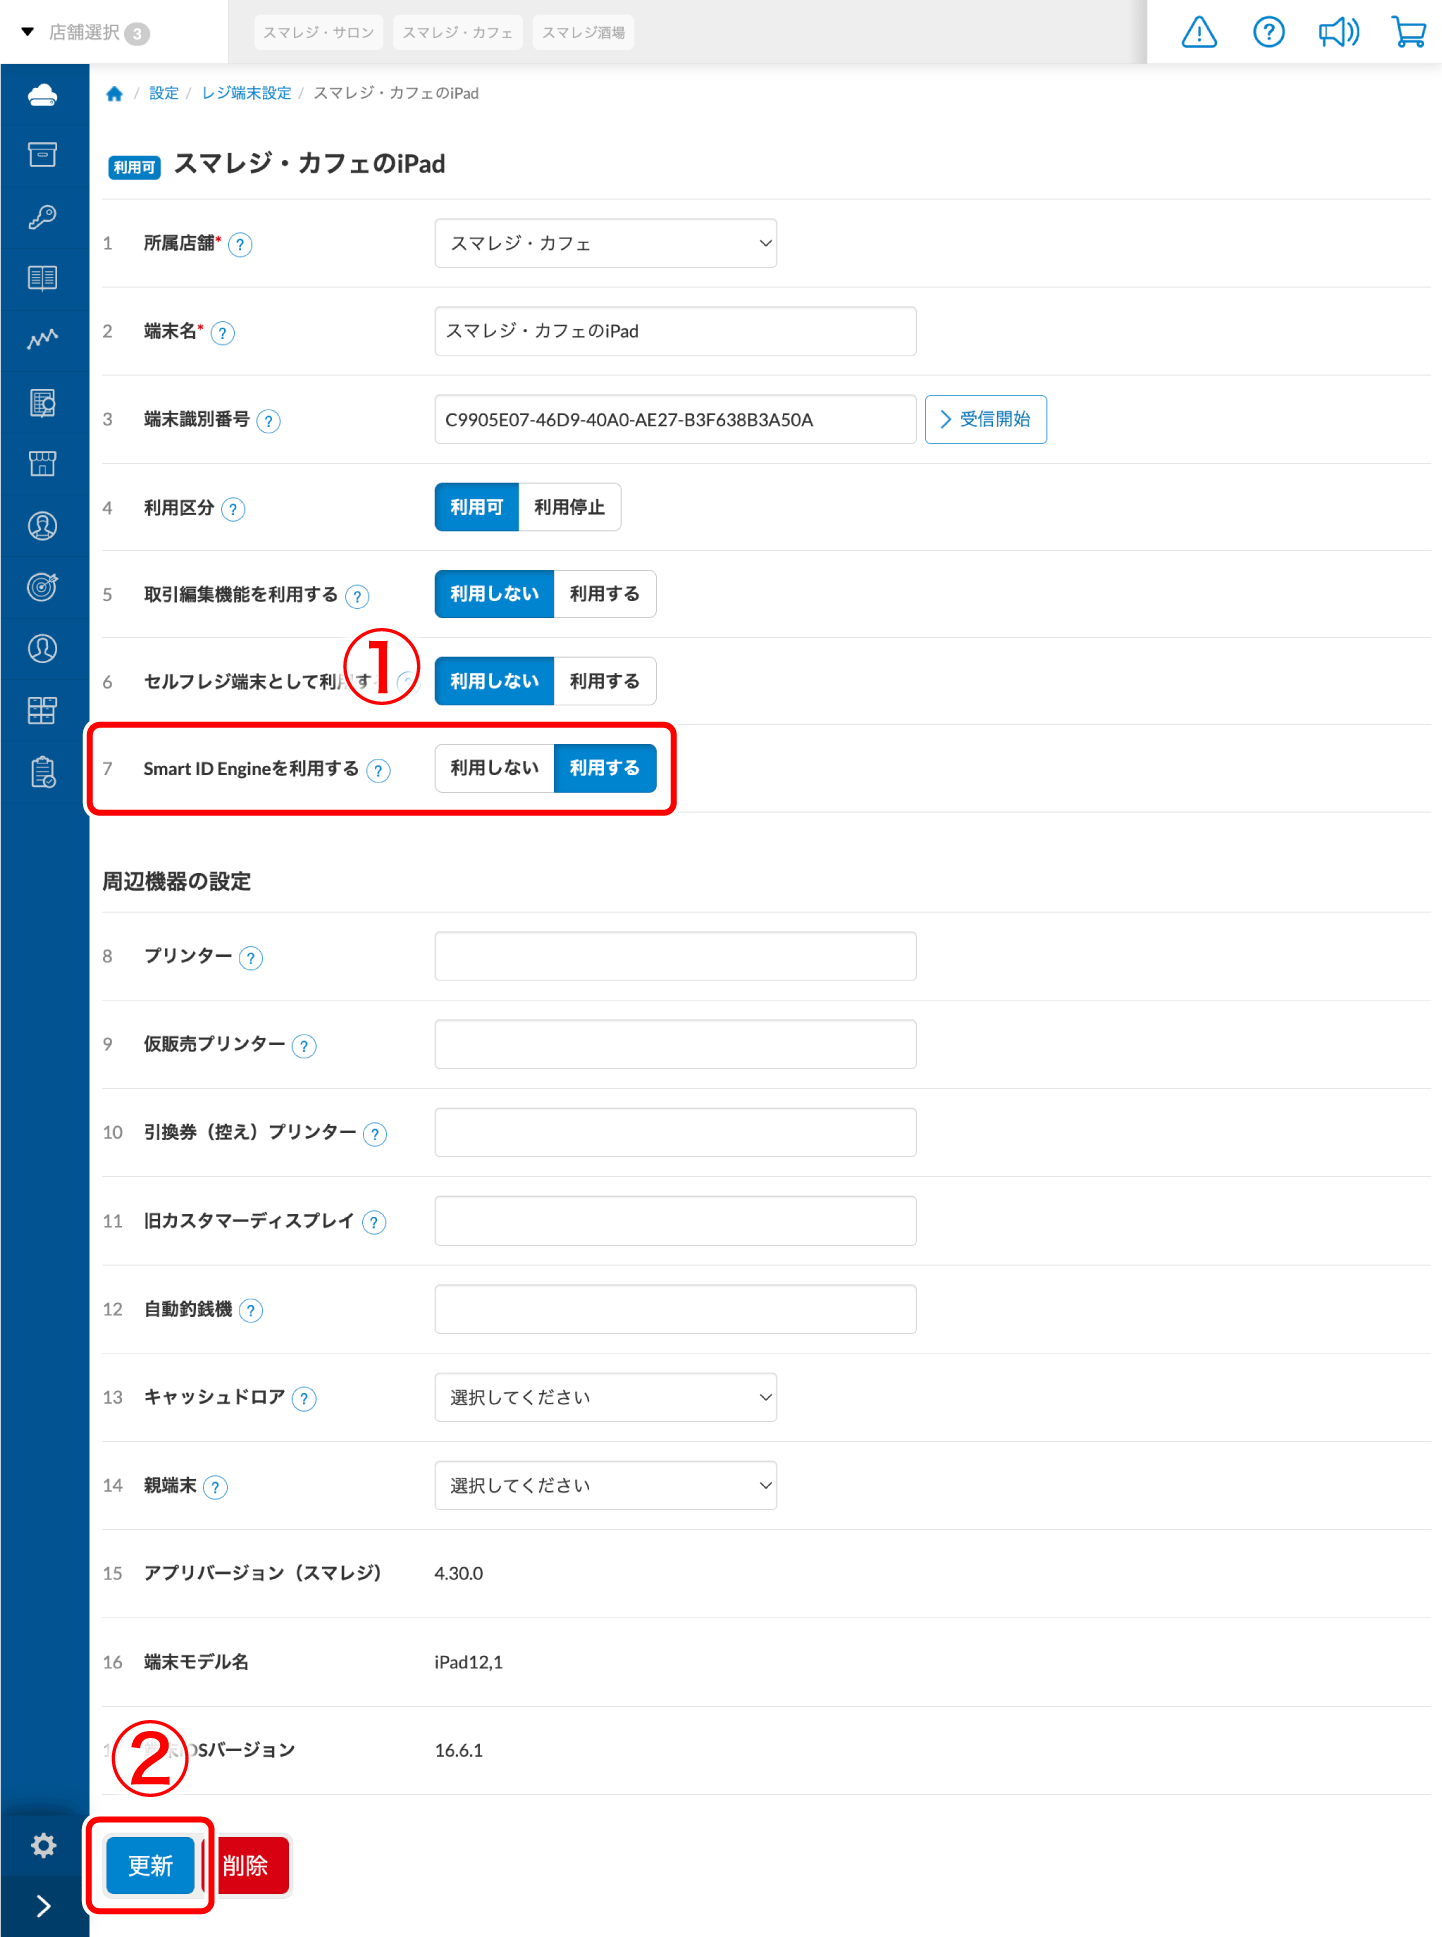The height and width of the screenshot is (1937, 1442).
Task: Open the line chart analytics sidebar icon
Action: 42,340
